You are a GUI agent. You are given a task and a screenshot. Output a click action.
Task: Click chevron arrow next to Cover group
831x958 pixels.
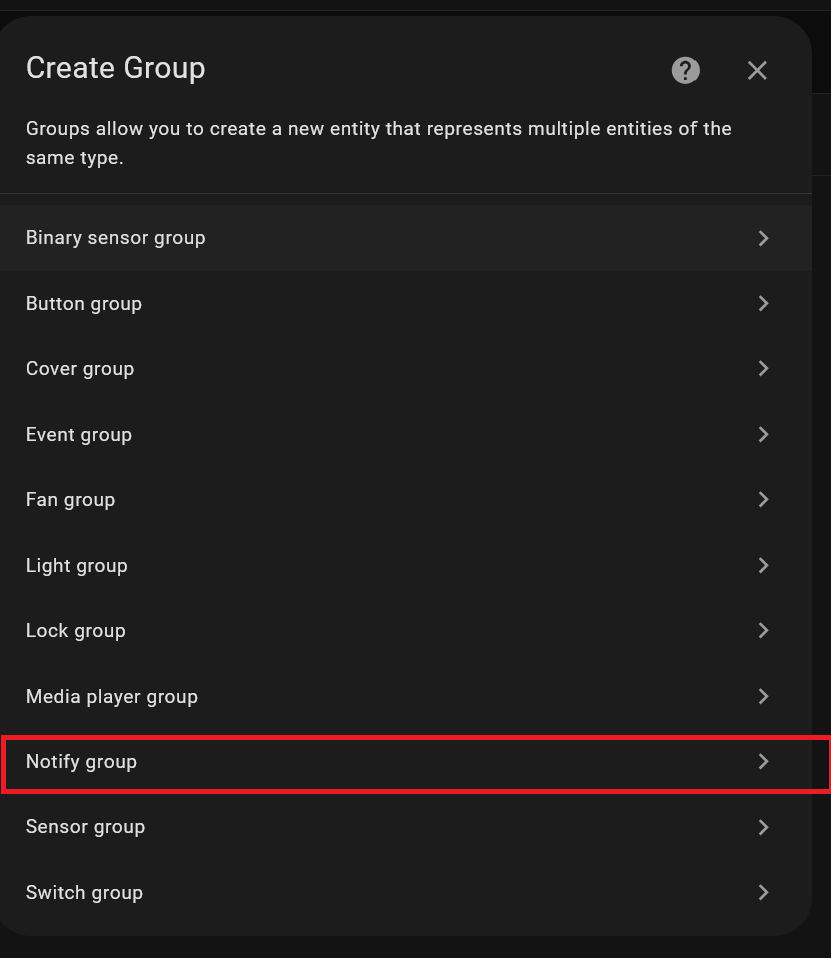[763, 369]
